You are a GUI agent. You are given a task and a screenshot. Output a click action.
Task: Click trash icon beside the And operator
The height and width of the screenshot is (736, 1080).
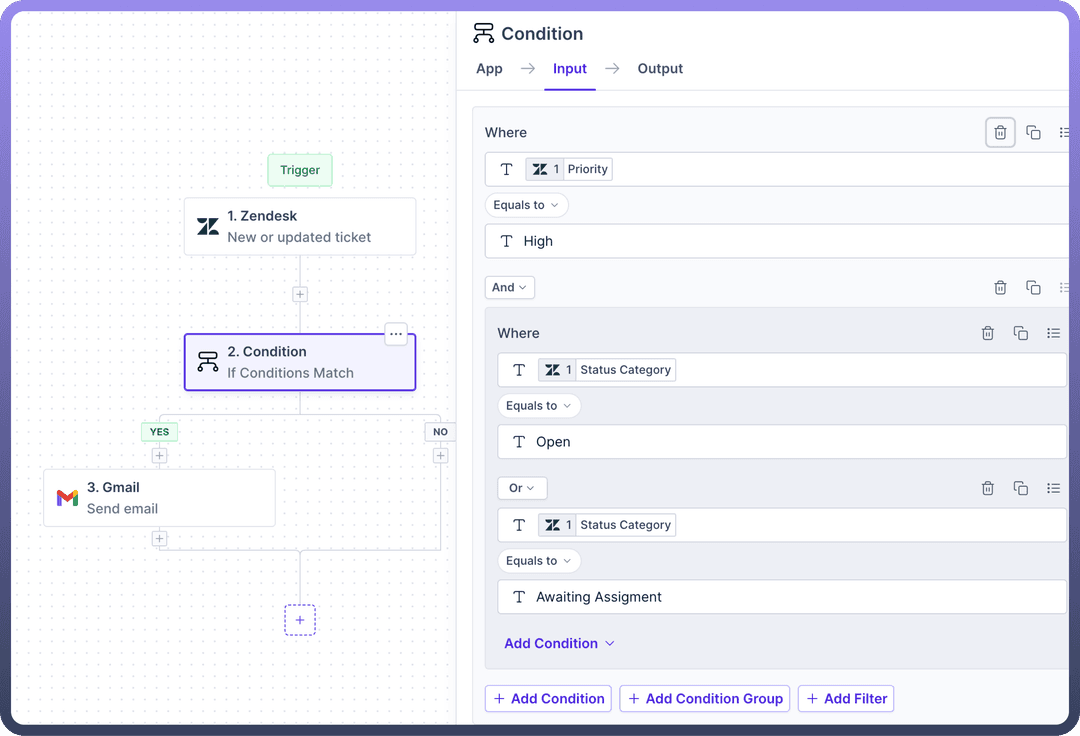(x=1000, y=288)
